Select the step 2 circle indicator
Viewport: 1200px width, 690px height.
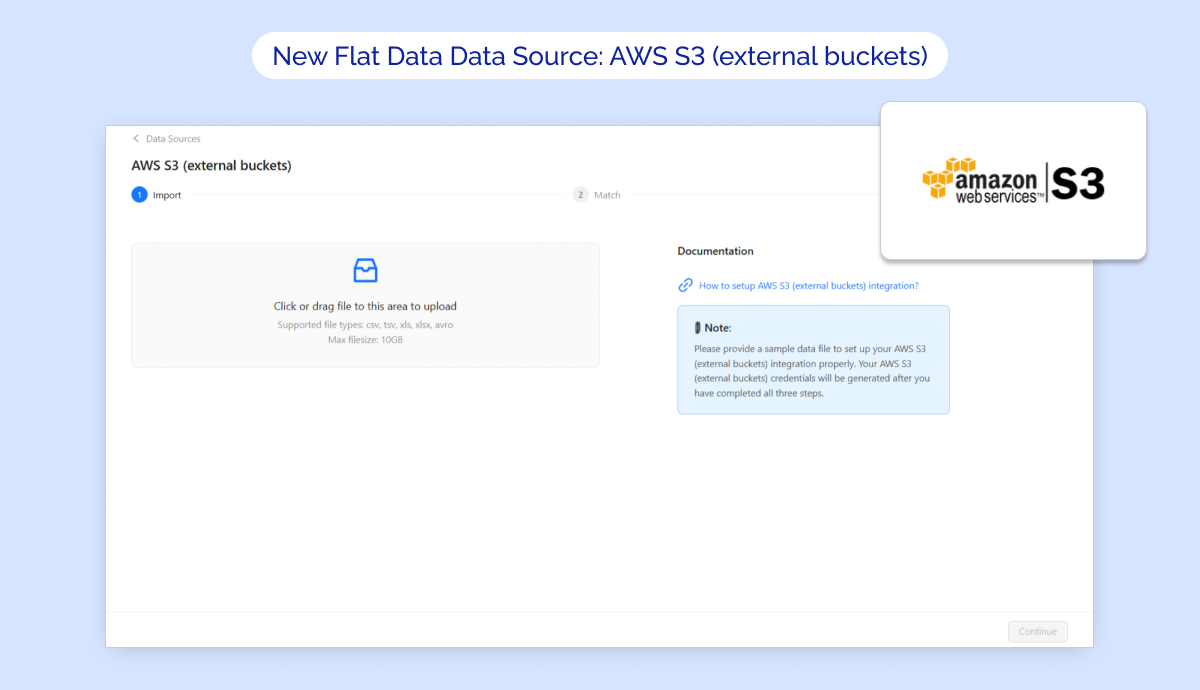pos(580,195)
